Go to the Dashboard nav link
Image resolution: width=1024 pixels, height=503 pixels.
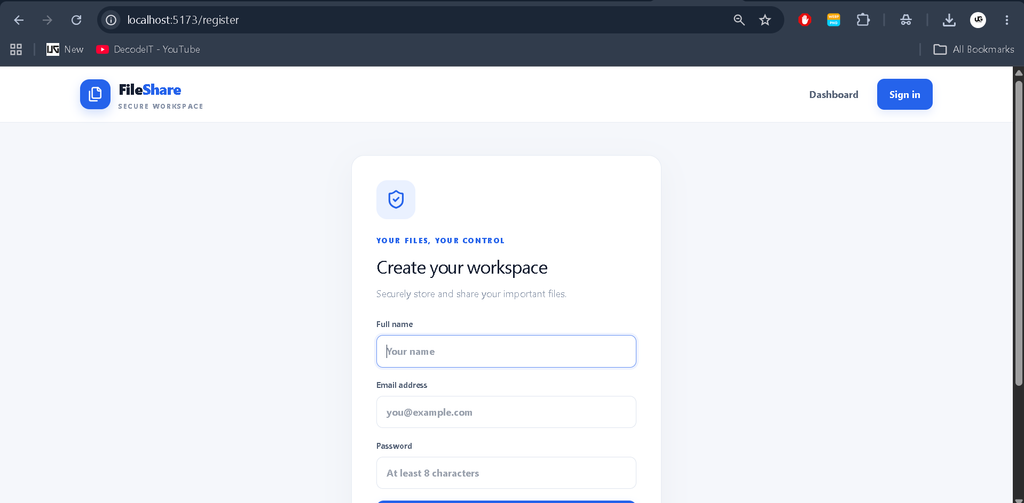[833, 95]
